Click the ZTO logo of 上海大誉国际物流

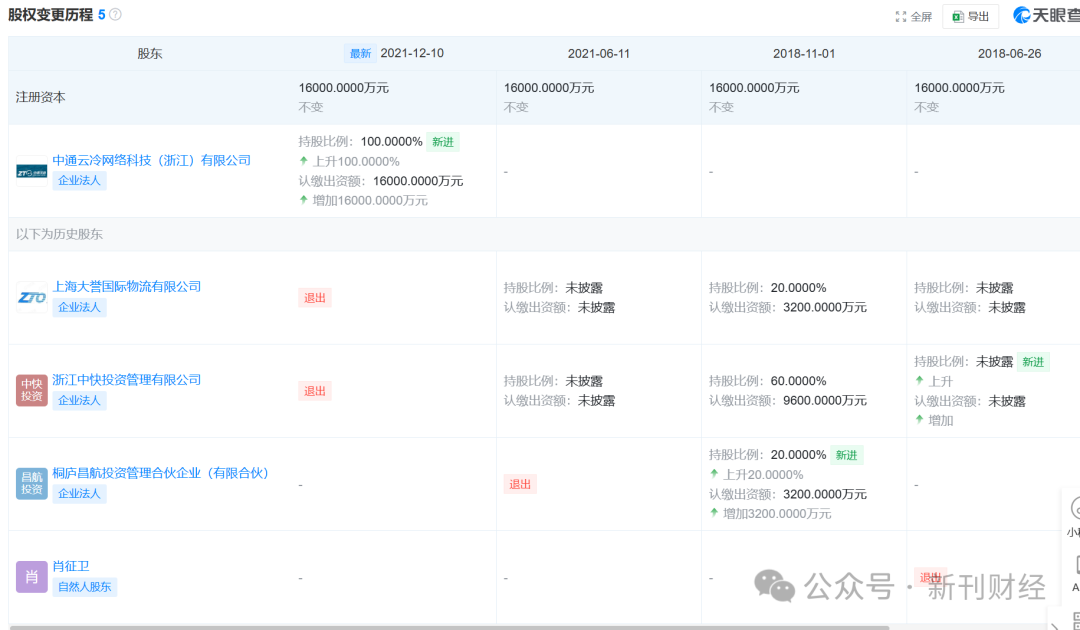[32, 297]
